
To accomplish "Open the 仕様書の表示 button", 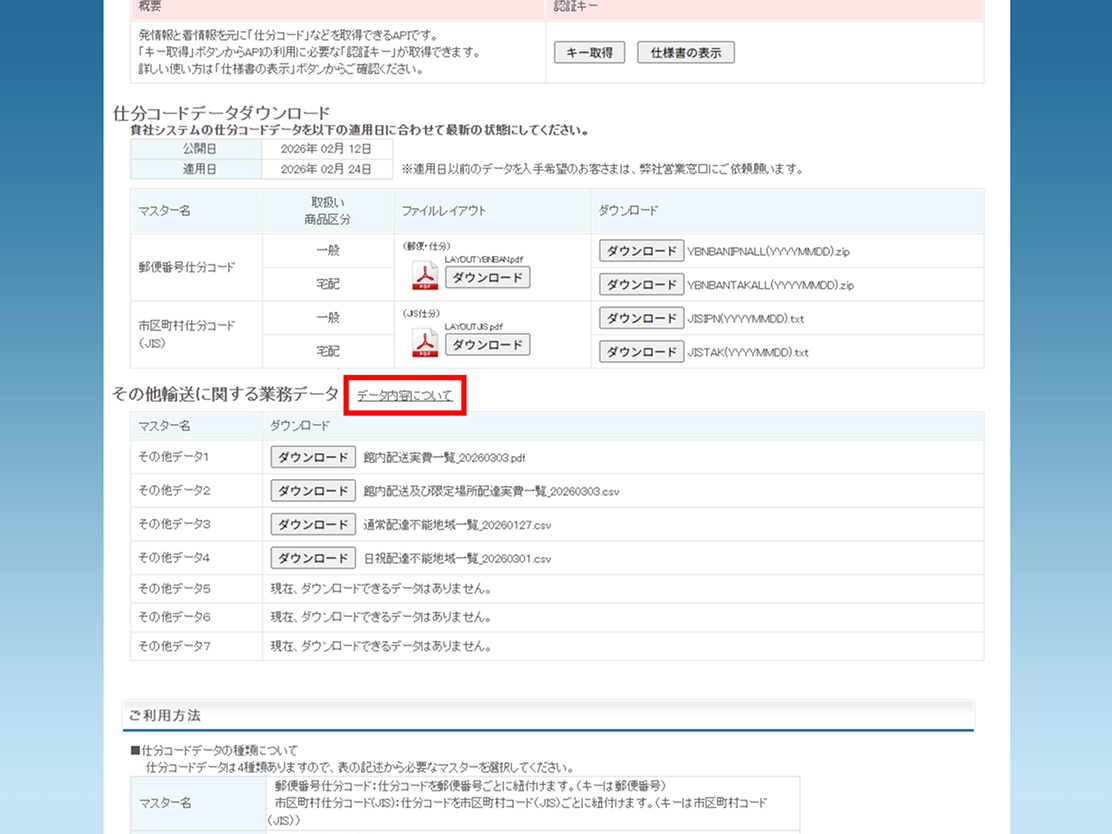I will (x=686, y=52).
